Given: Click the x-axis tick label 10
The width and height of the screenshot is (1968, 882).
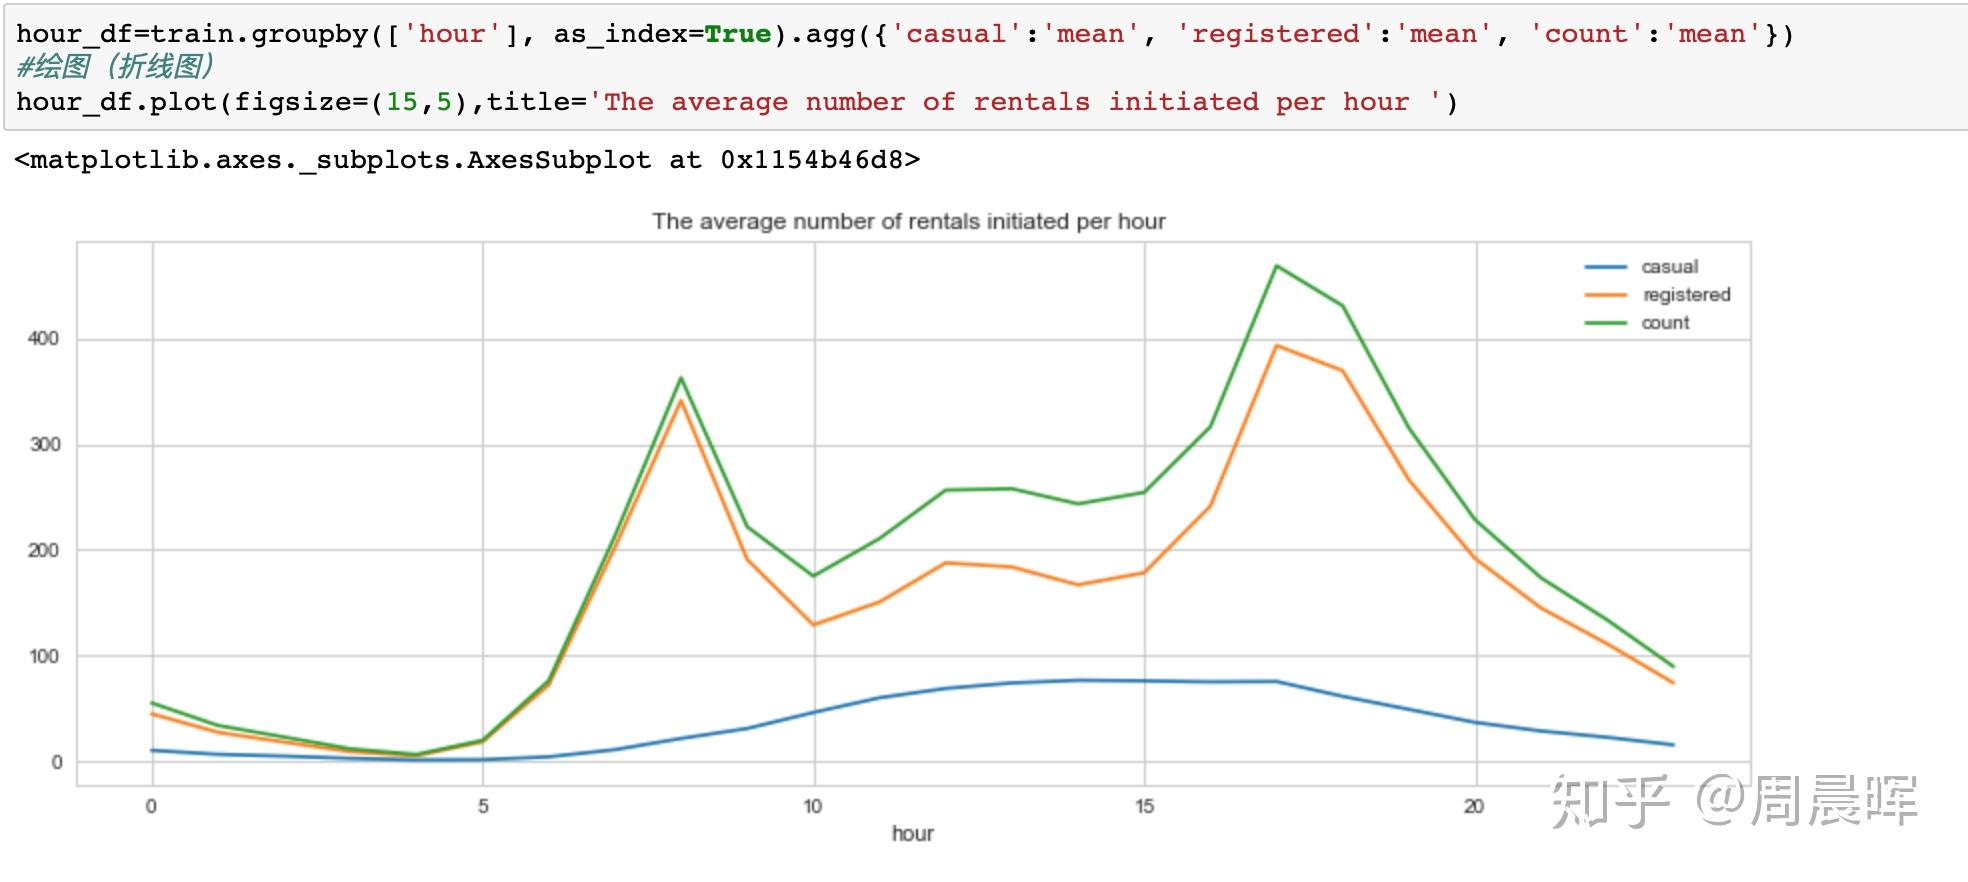Looking at the screenshot, I should coord(813,806).
